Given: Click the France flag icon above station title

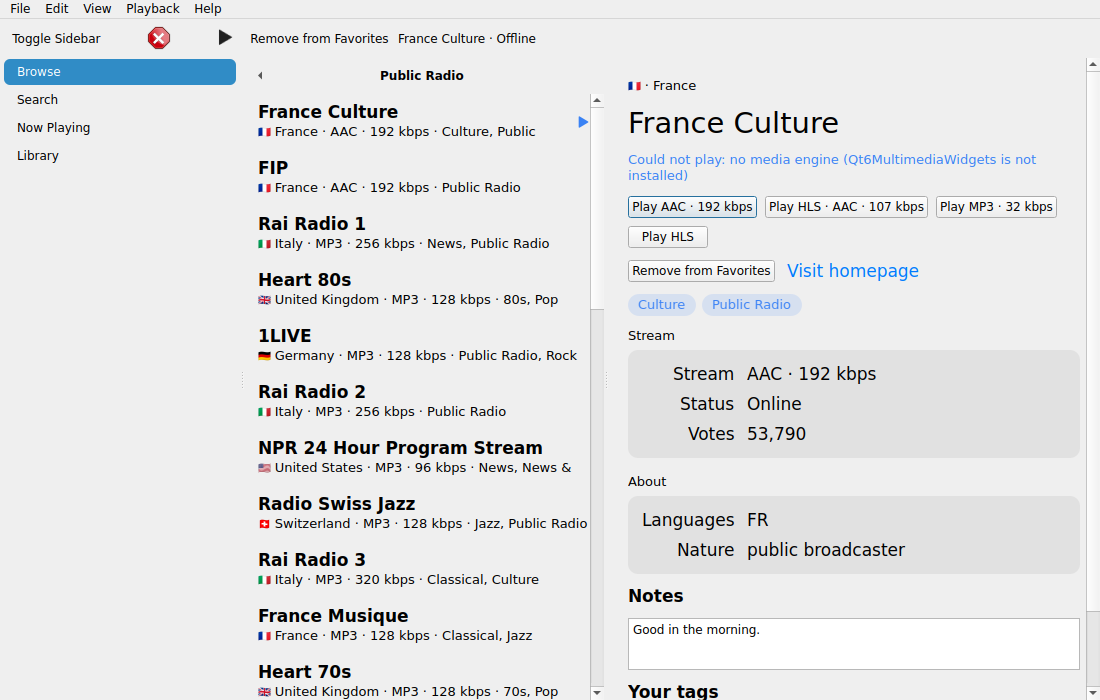Looking at the screenshot, I should [x=634, y=86].
